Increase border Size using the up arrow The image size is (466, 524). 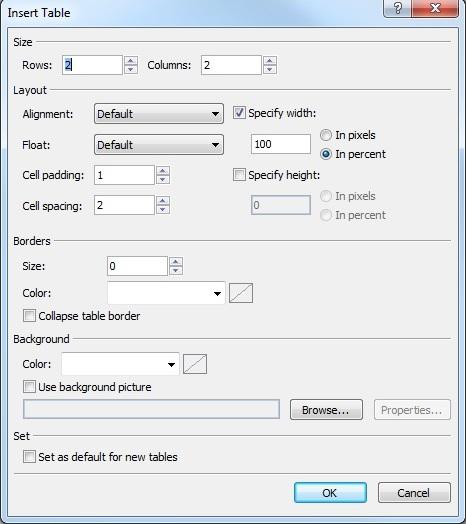(x=176, y=262)
